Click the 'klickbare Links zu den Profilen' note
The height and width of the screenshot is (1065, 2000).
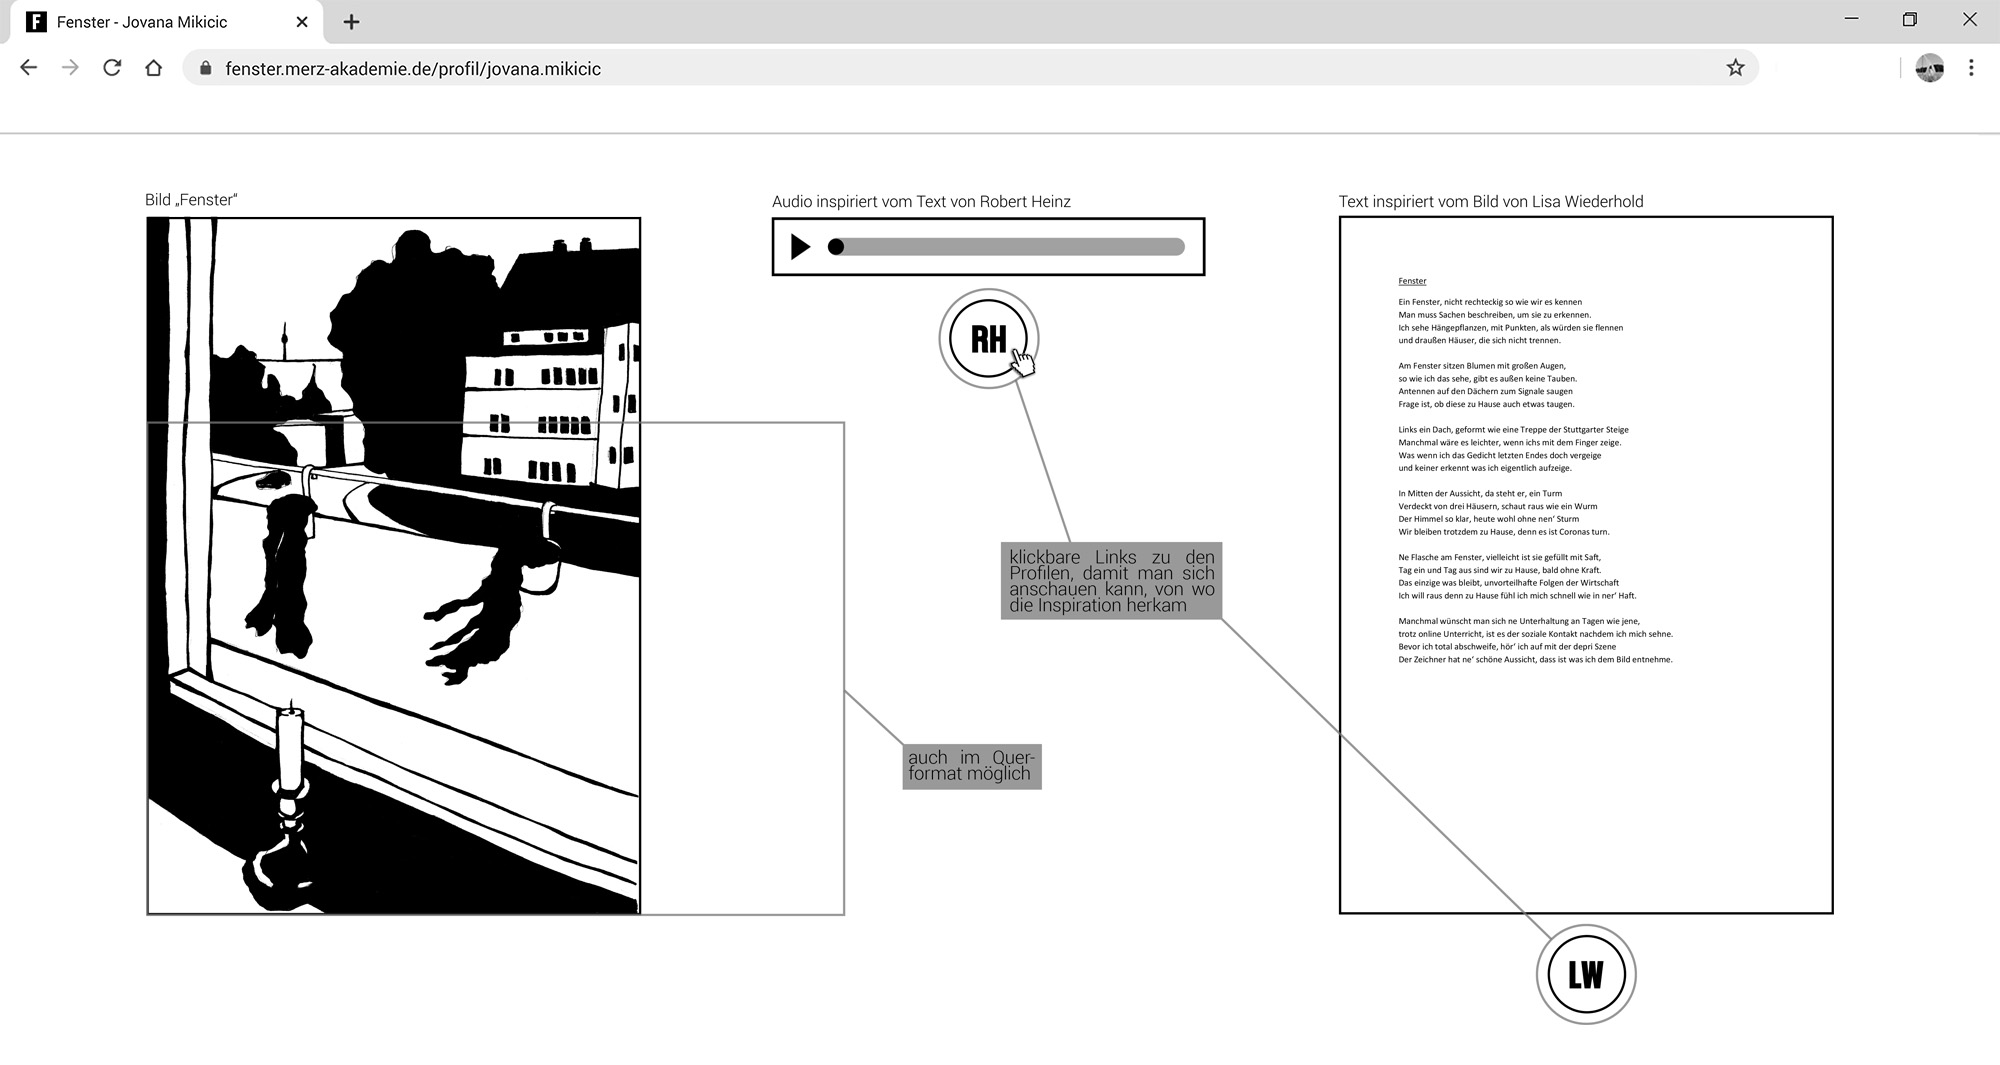click(1111, 581)
